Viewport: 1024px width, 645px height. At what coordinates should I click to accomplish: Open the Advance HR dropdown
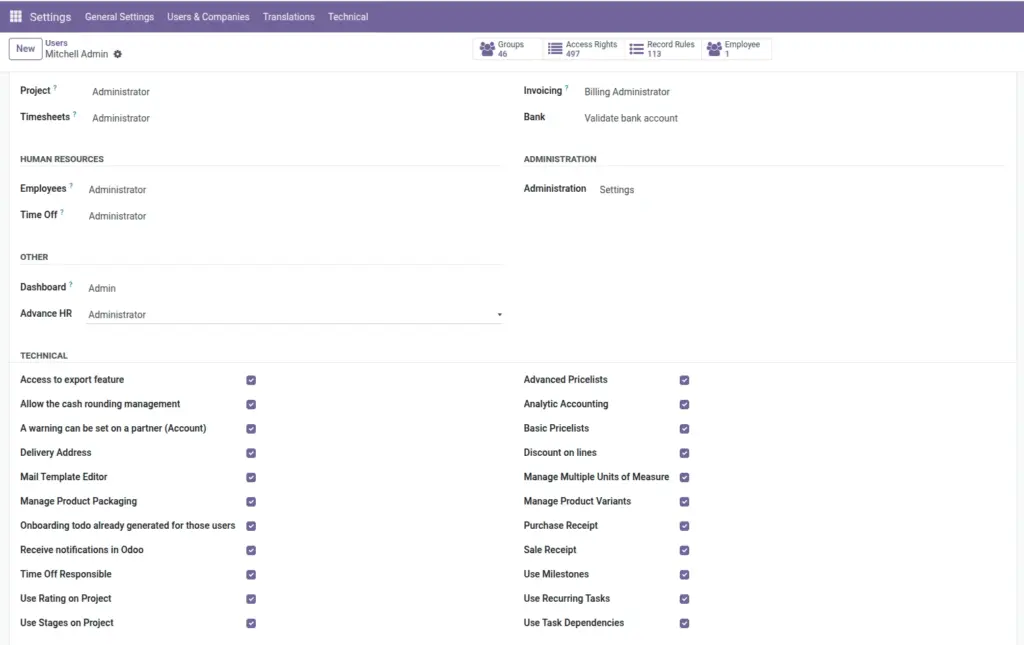(x=295, y=315)
